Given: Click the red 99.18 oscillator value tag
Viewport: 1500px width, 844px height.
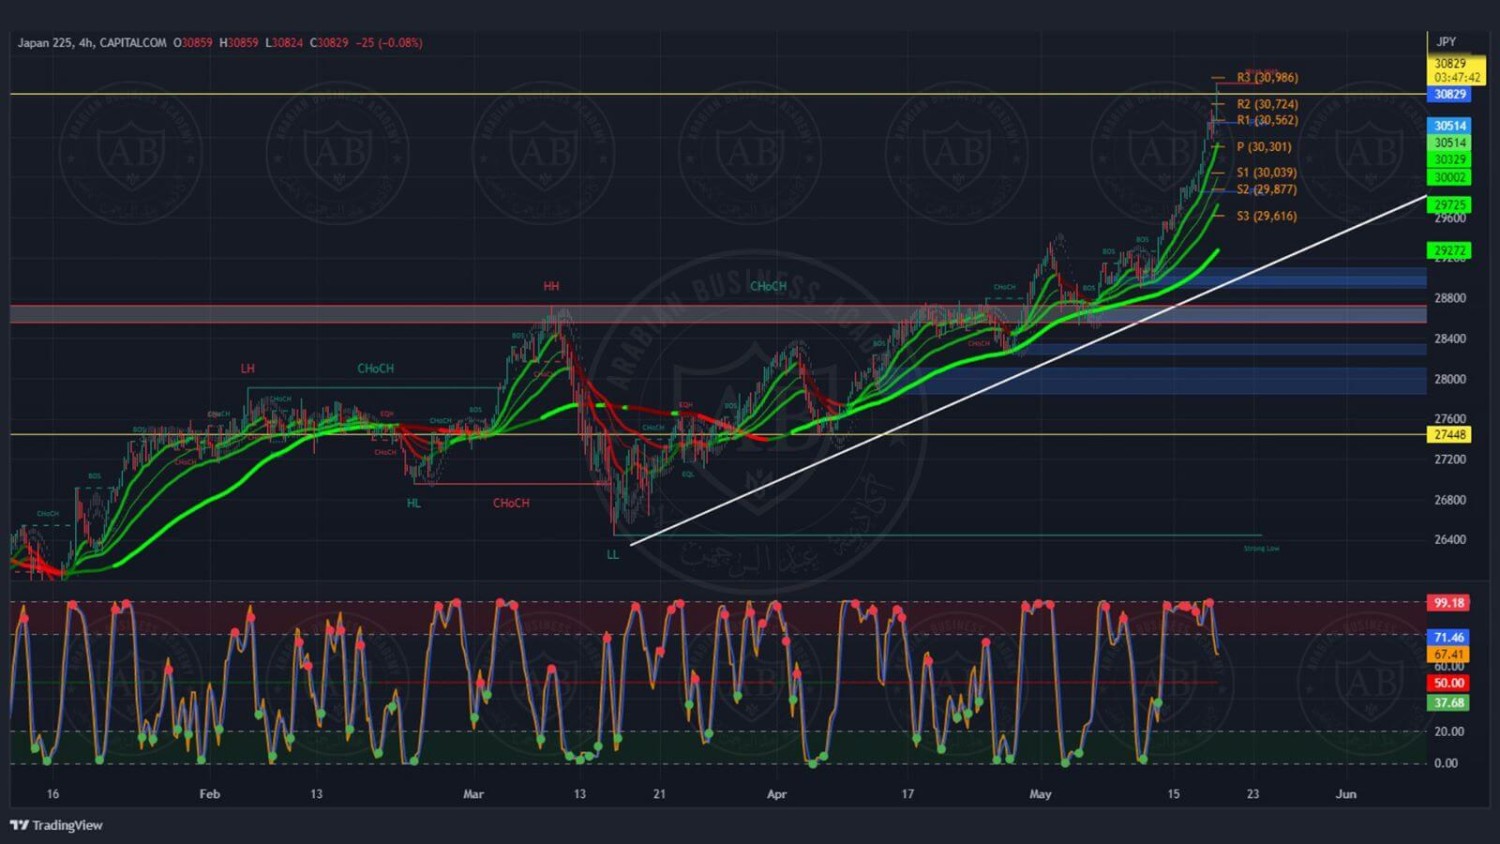Looking at the screenshot, I should click(1448, 603).
